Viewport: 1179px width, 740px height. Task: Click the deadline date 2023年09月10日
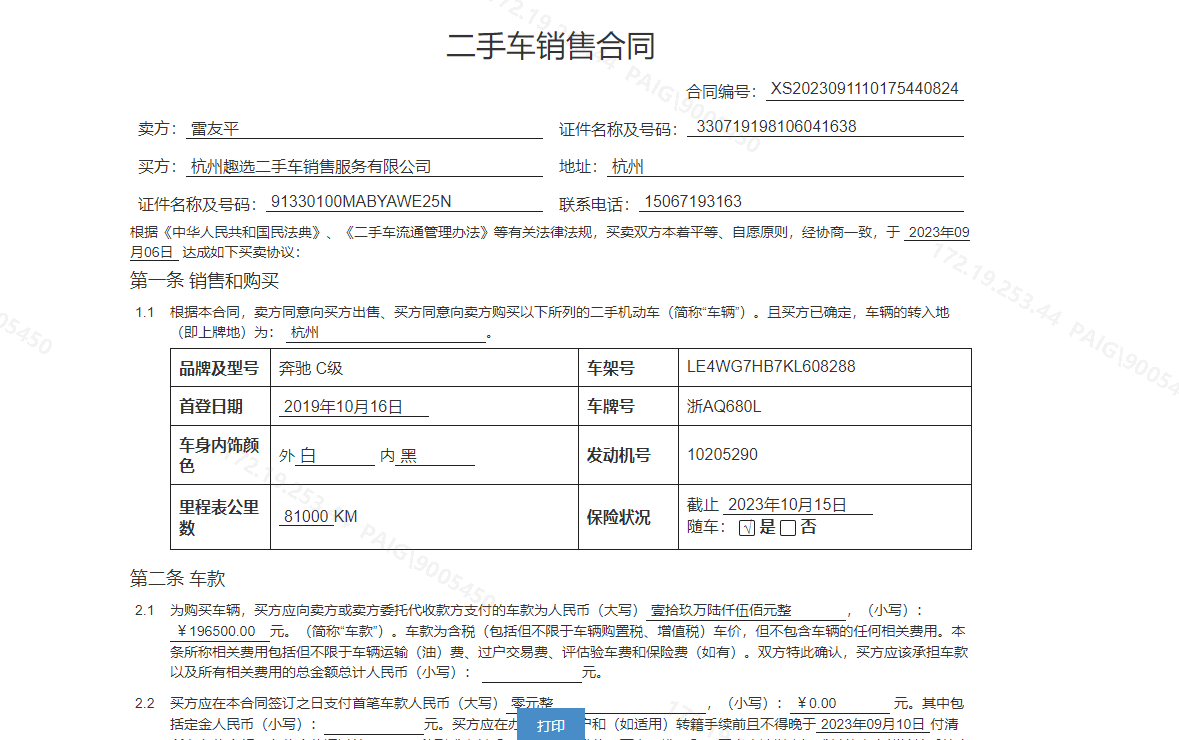(x=872, y=724)
